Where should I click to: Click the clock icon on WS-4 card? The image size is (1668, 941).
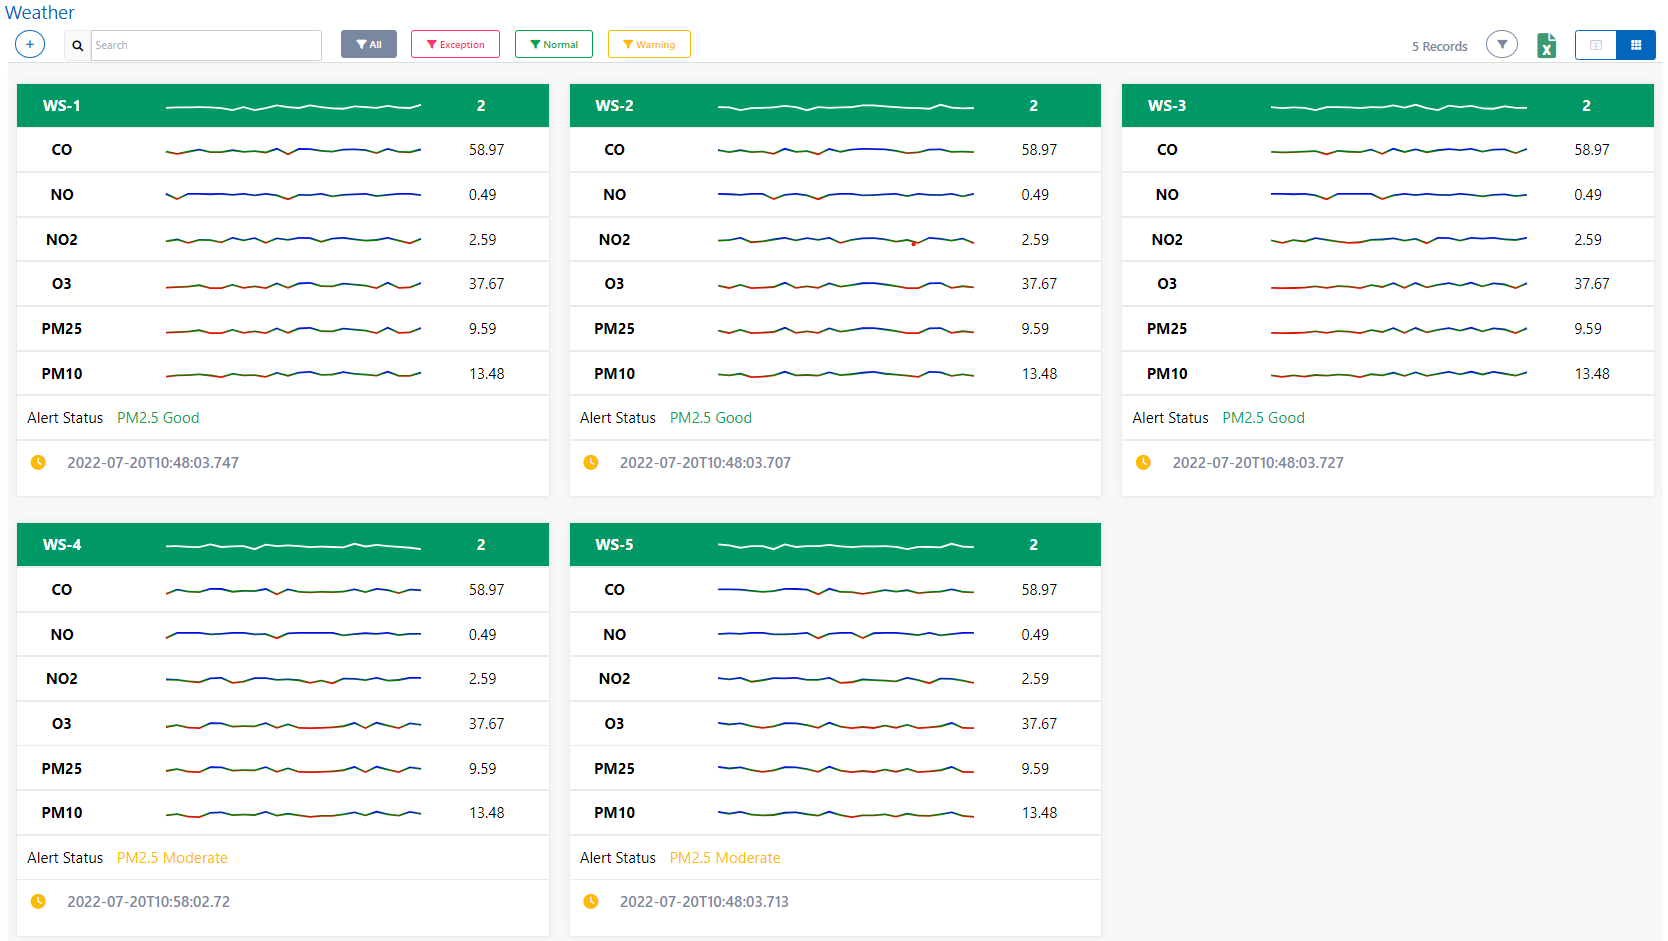38,902
